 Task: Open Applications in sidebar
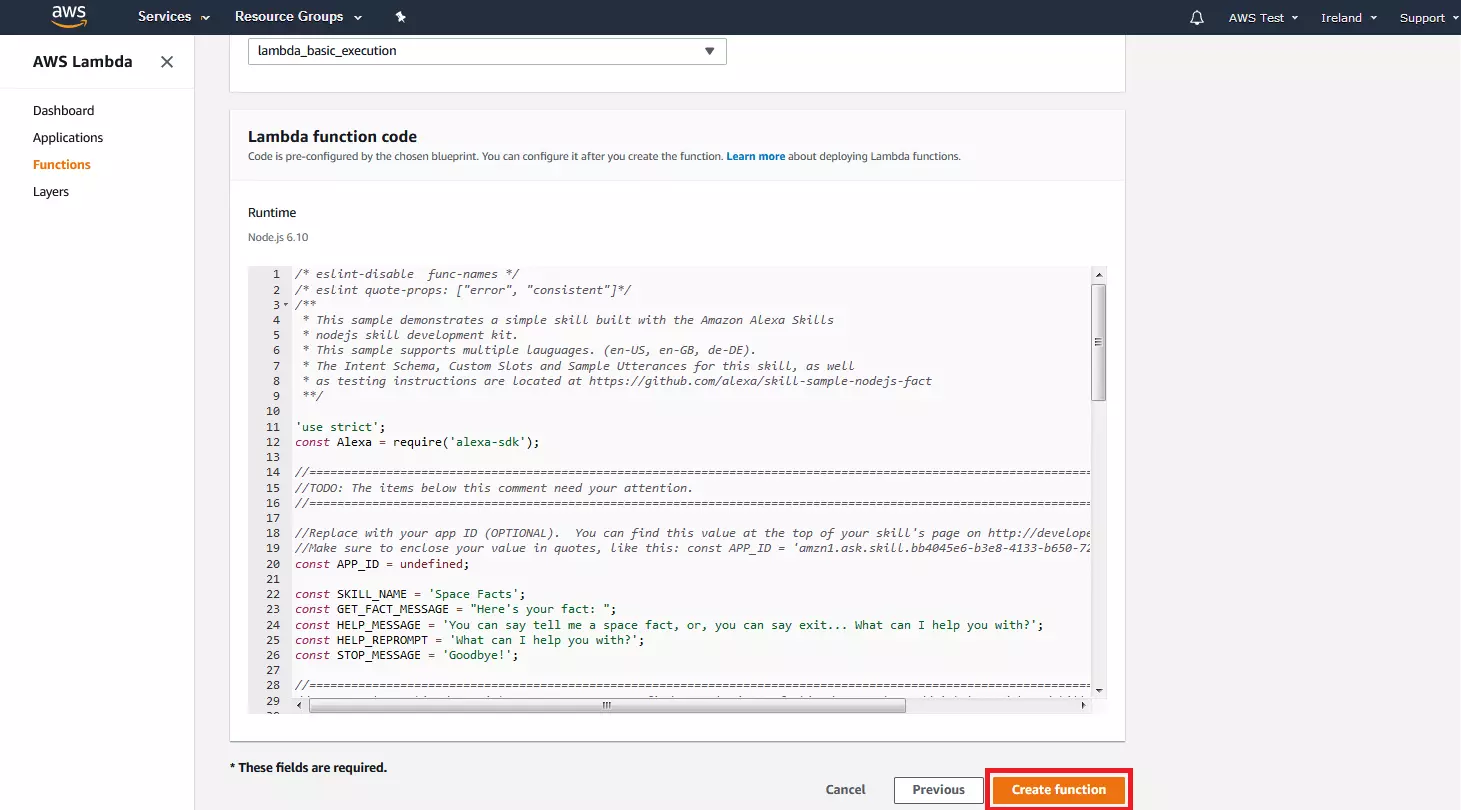tap(68, 138)
